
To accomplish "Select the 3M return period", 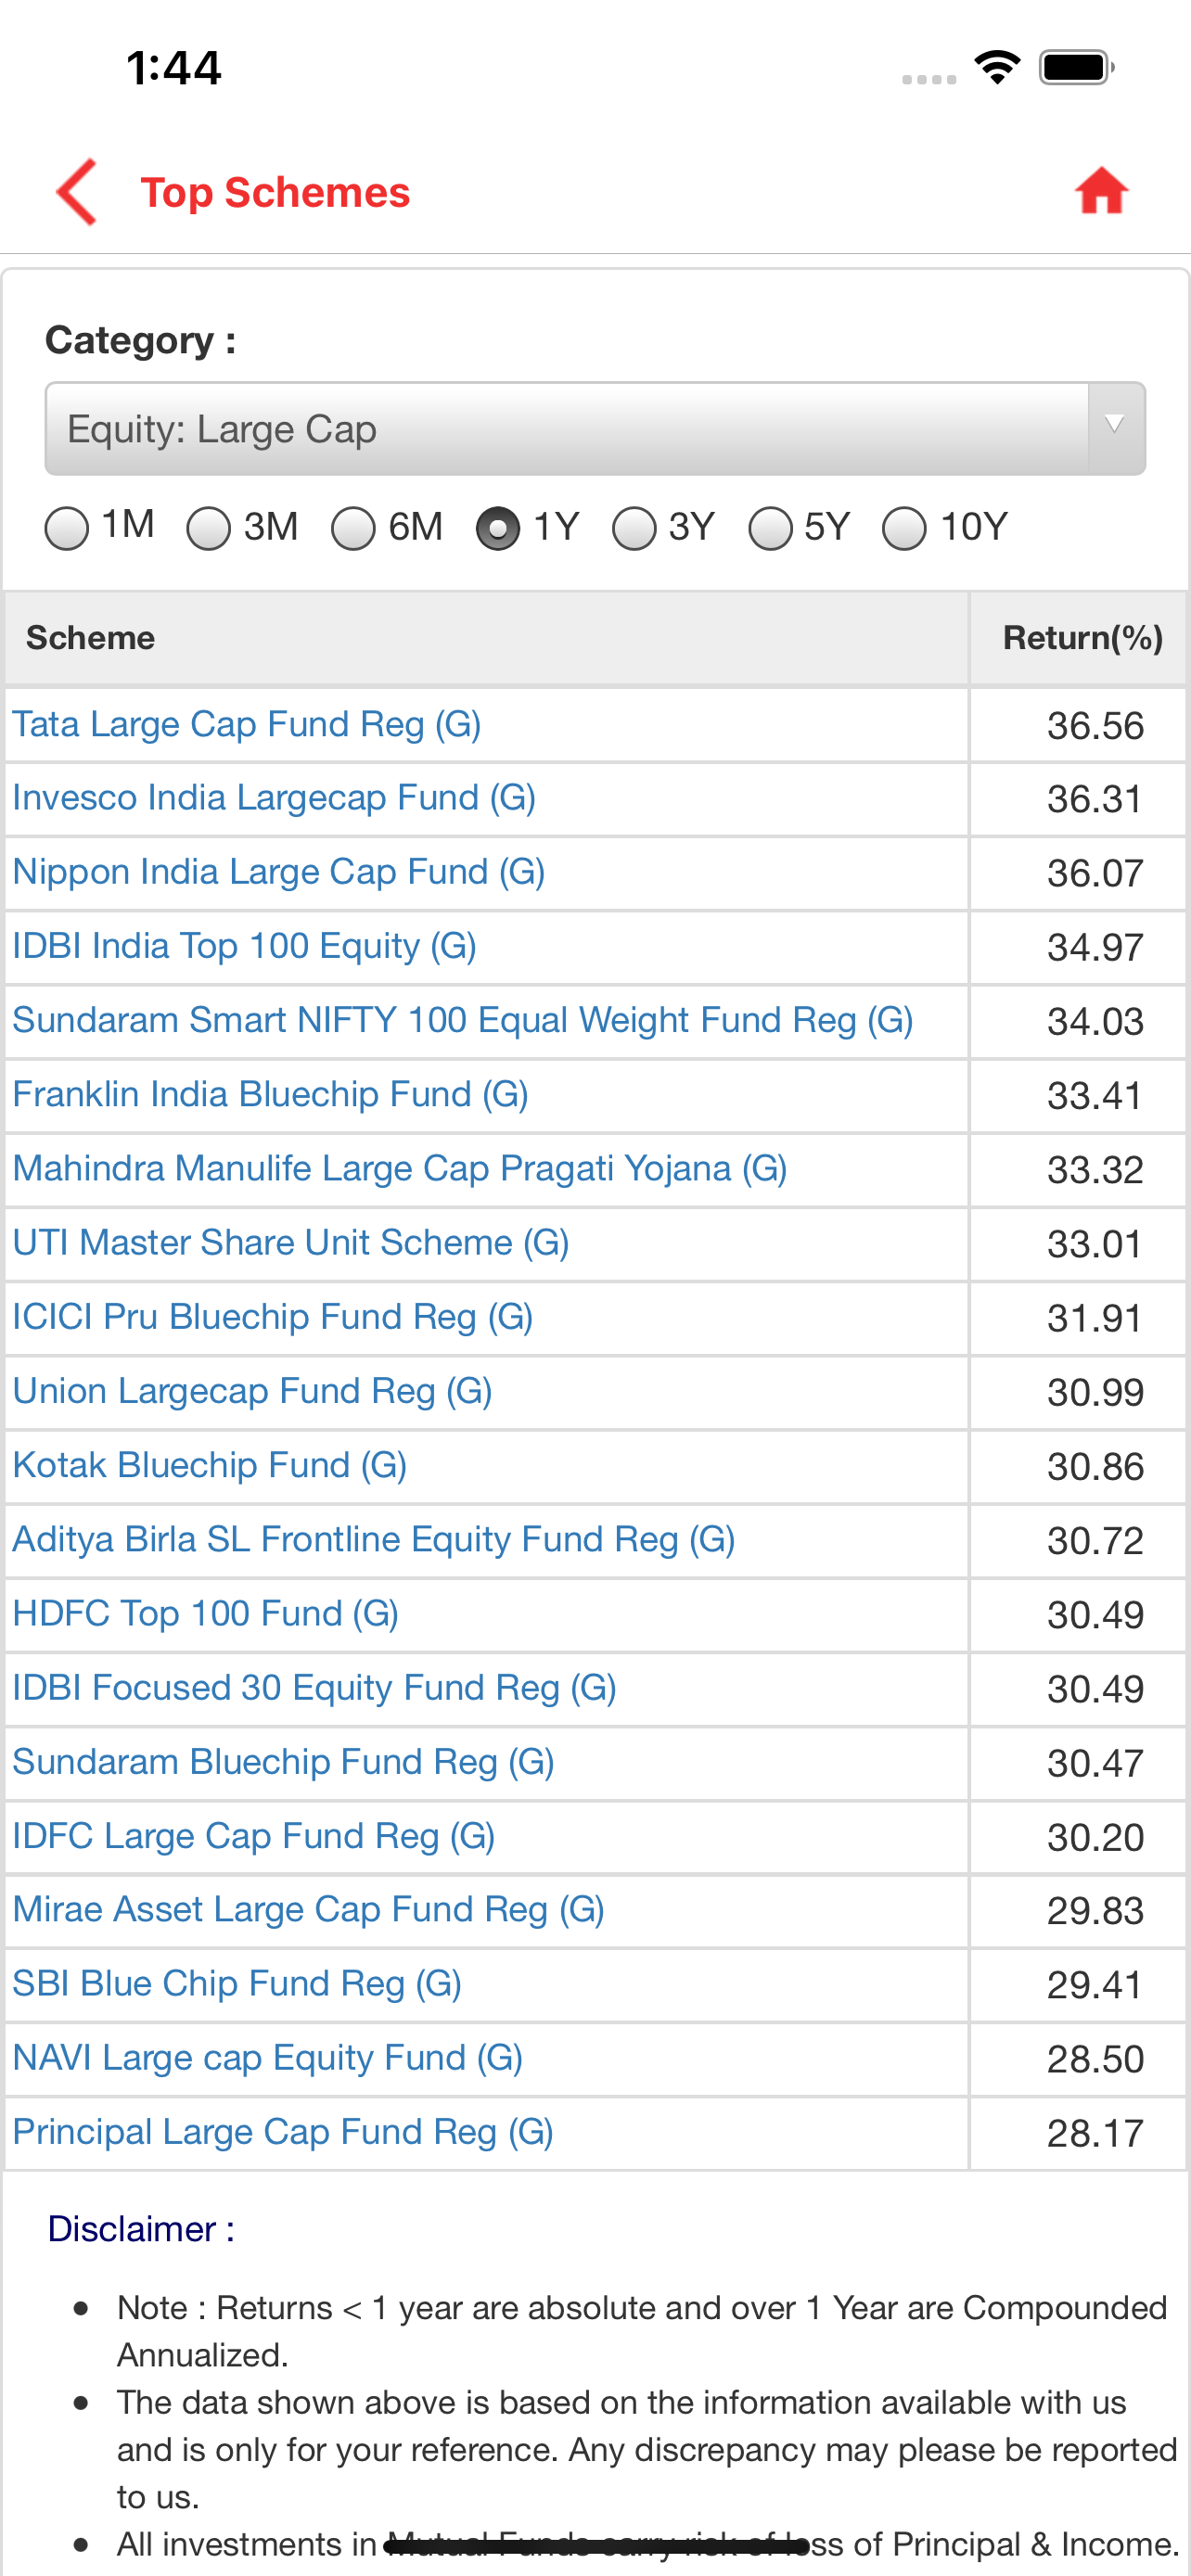I will [x=209, y=528].
